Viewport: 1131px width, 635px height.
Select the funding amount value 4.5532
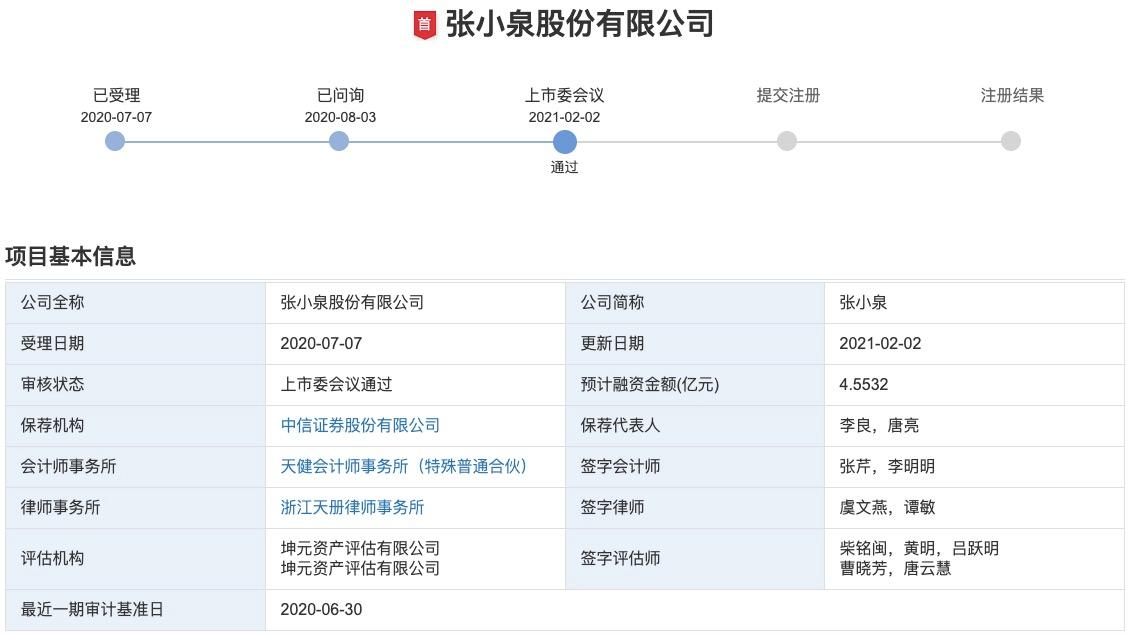(862, 384)
